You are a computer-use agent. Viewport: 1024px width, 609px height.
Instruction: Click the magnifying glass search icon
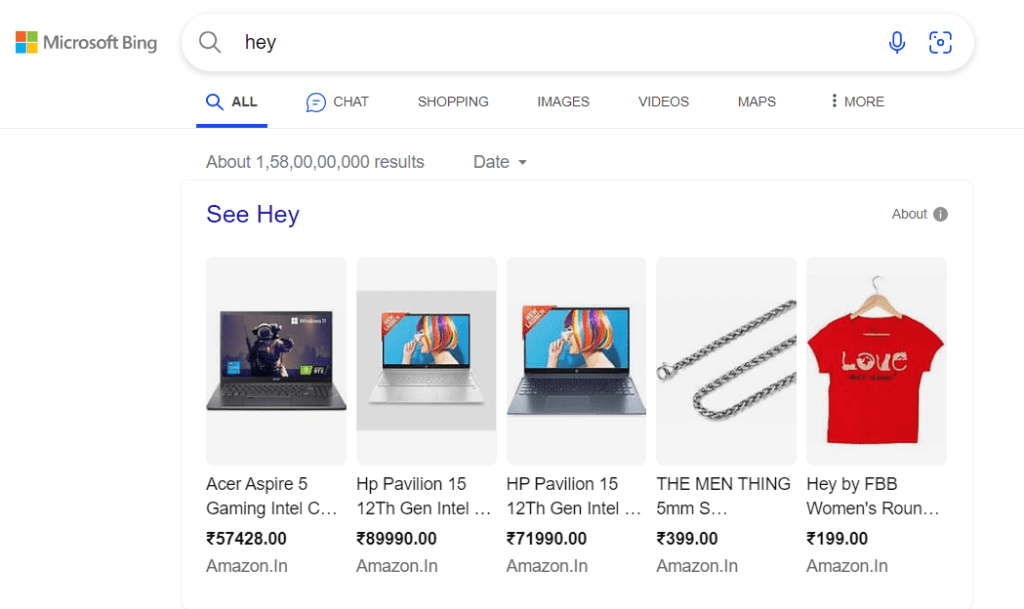210,42
